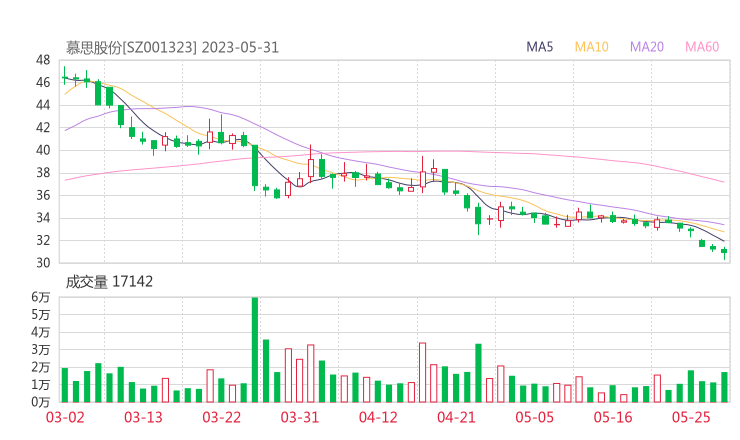
Task: Click the last candlestick at the chart's right edge
Action: [724, 252]
